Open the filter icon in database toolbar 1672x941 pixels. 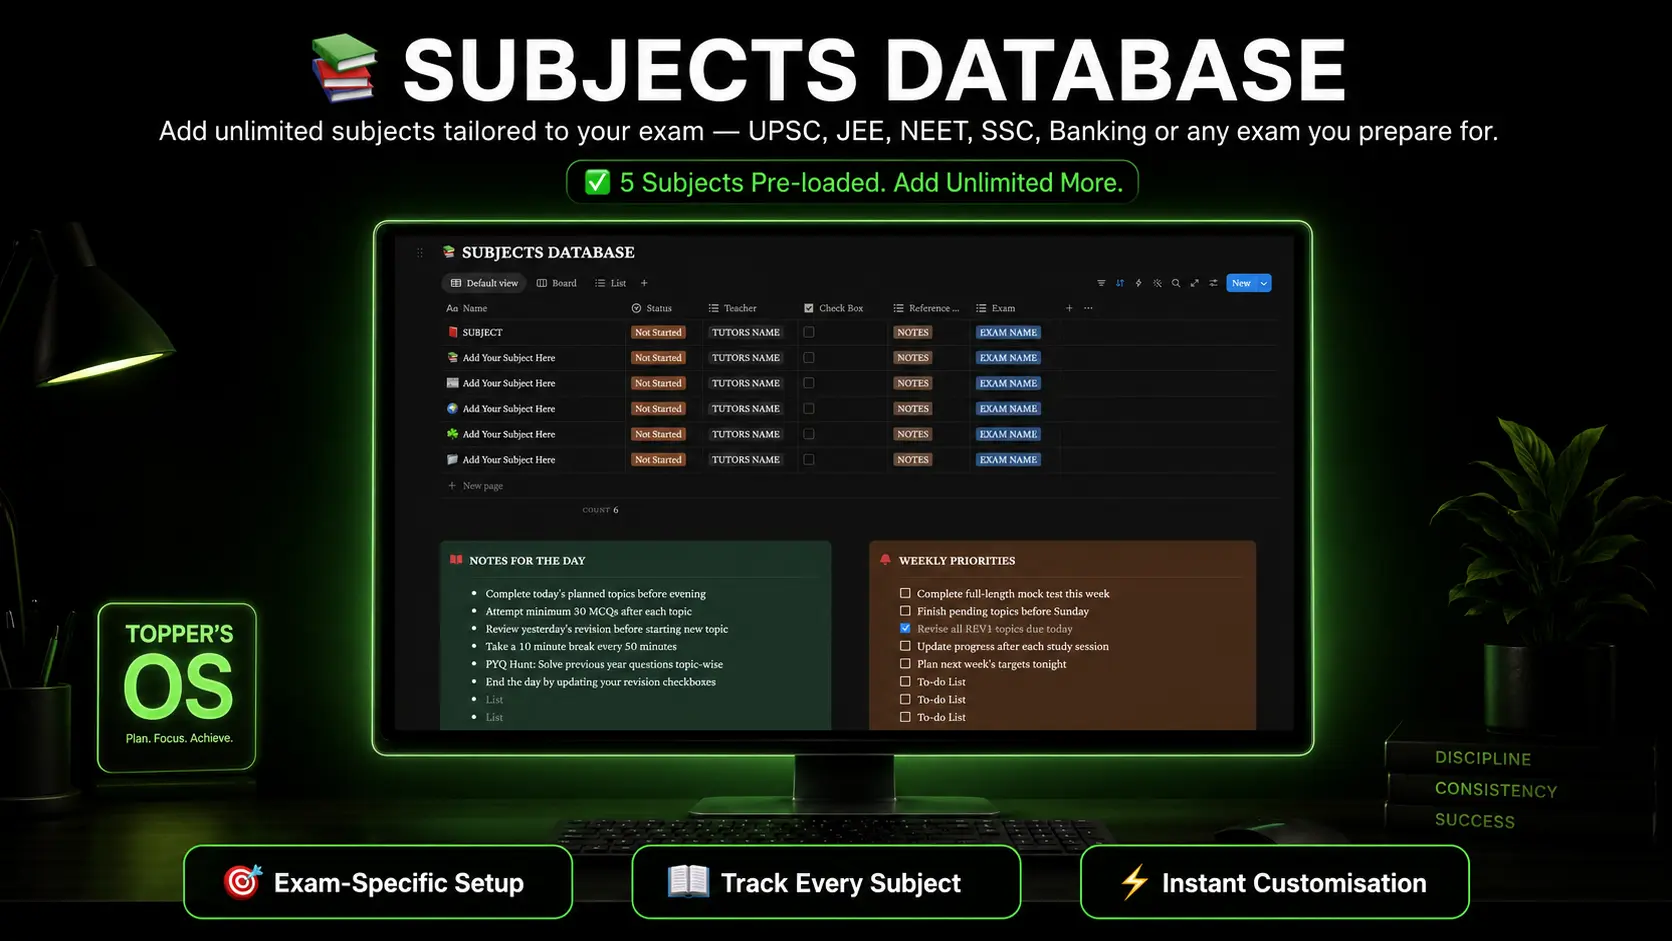pos(1101,283)
